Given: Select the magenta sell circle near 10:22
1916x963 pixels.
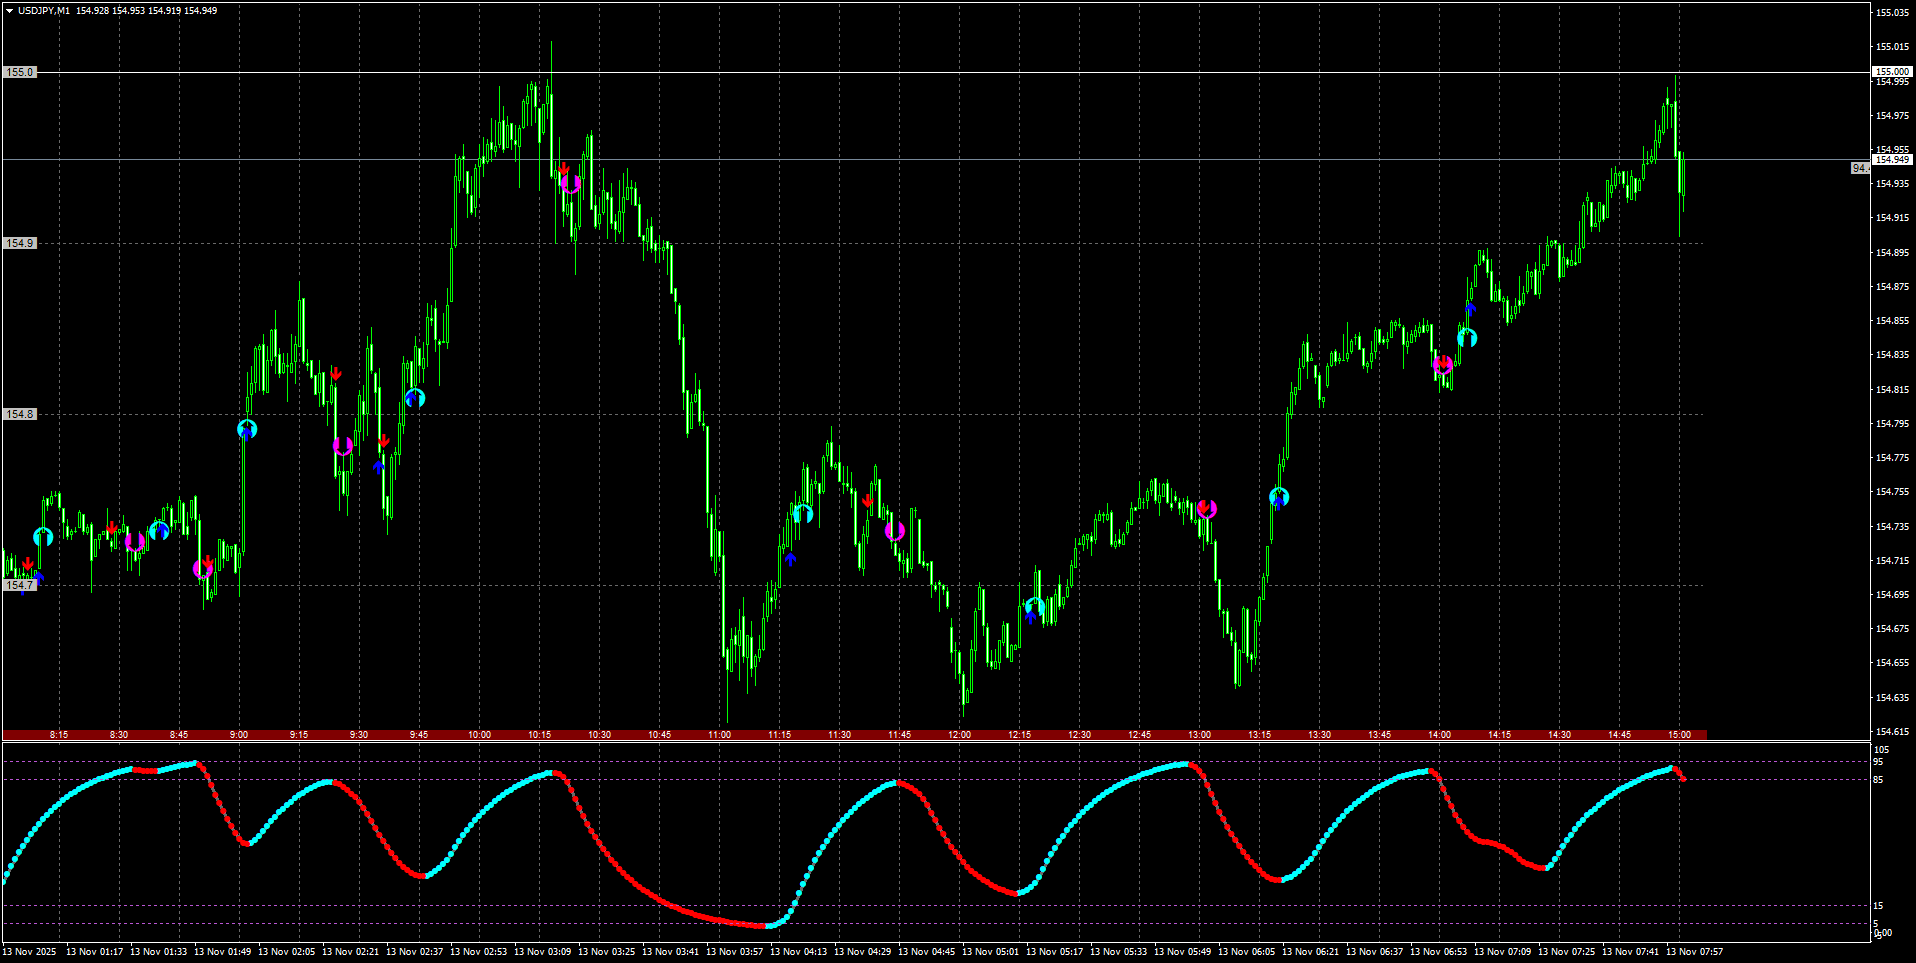Looking at the screenshot, I should (570, 184).
